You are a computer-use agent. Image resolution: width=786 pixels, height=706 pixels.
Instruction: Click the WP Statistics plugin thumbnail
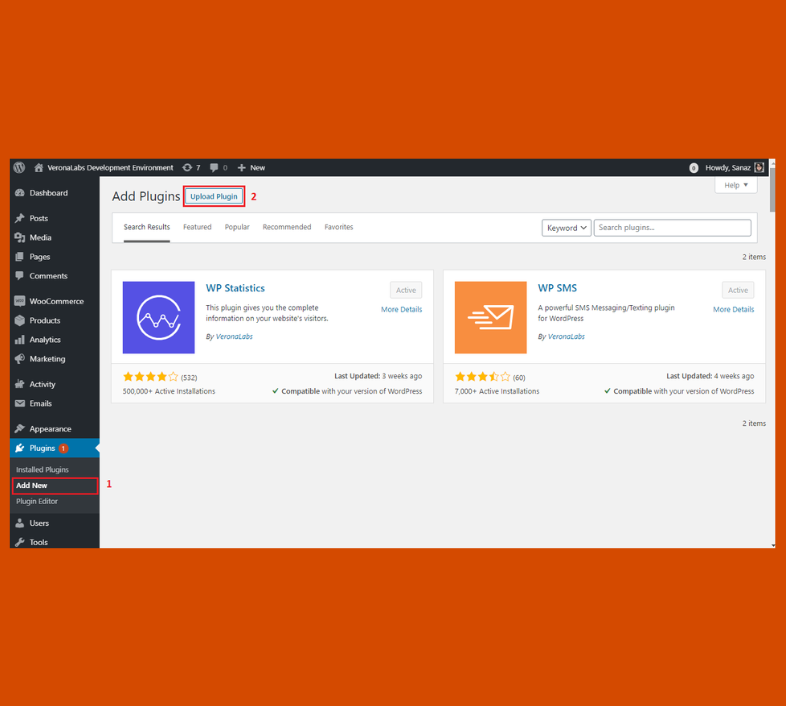(158, 317)
